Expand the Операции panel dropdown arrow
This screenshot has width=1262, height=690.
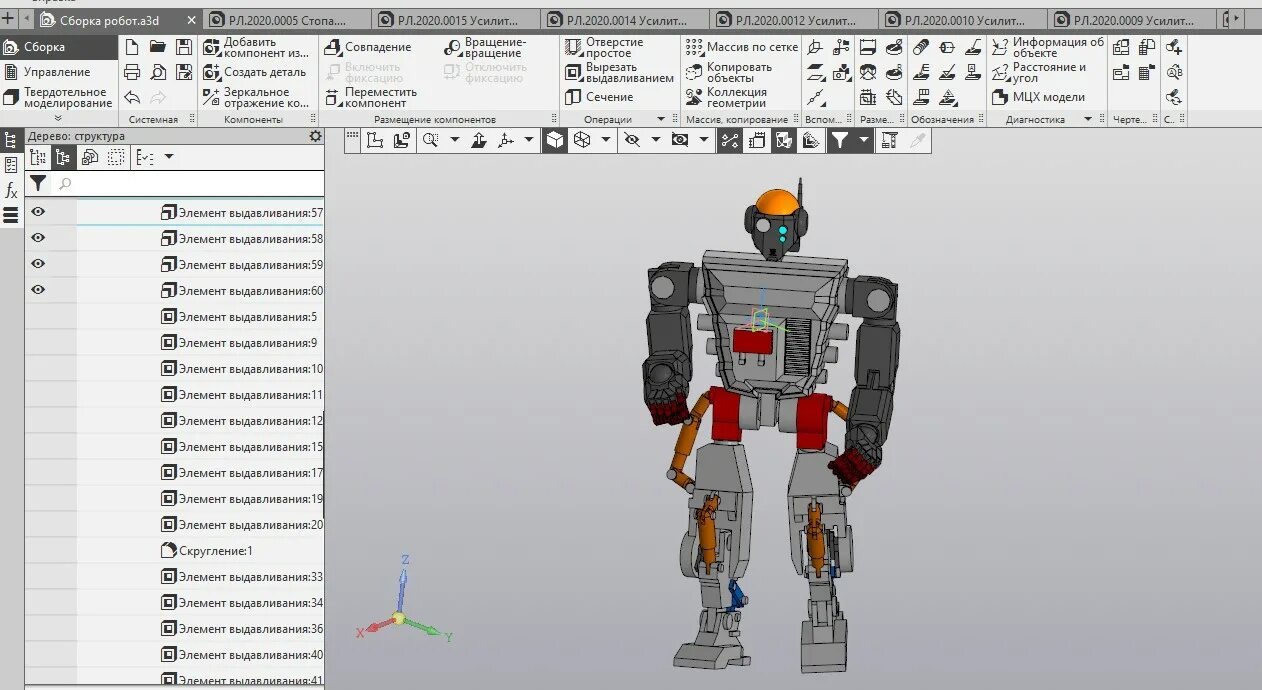661,119
